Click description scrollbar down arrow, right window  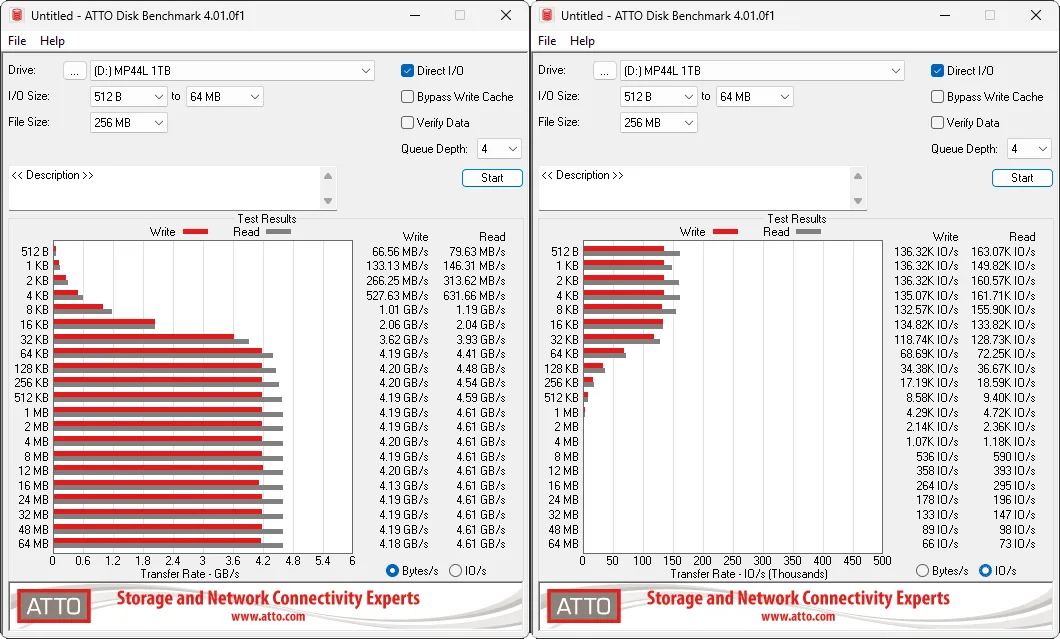pos(858,201)
